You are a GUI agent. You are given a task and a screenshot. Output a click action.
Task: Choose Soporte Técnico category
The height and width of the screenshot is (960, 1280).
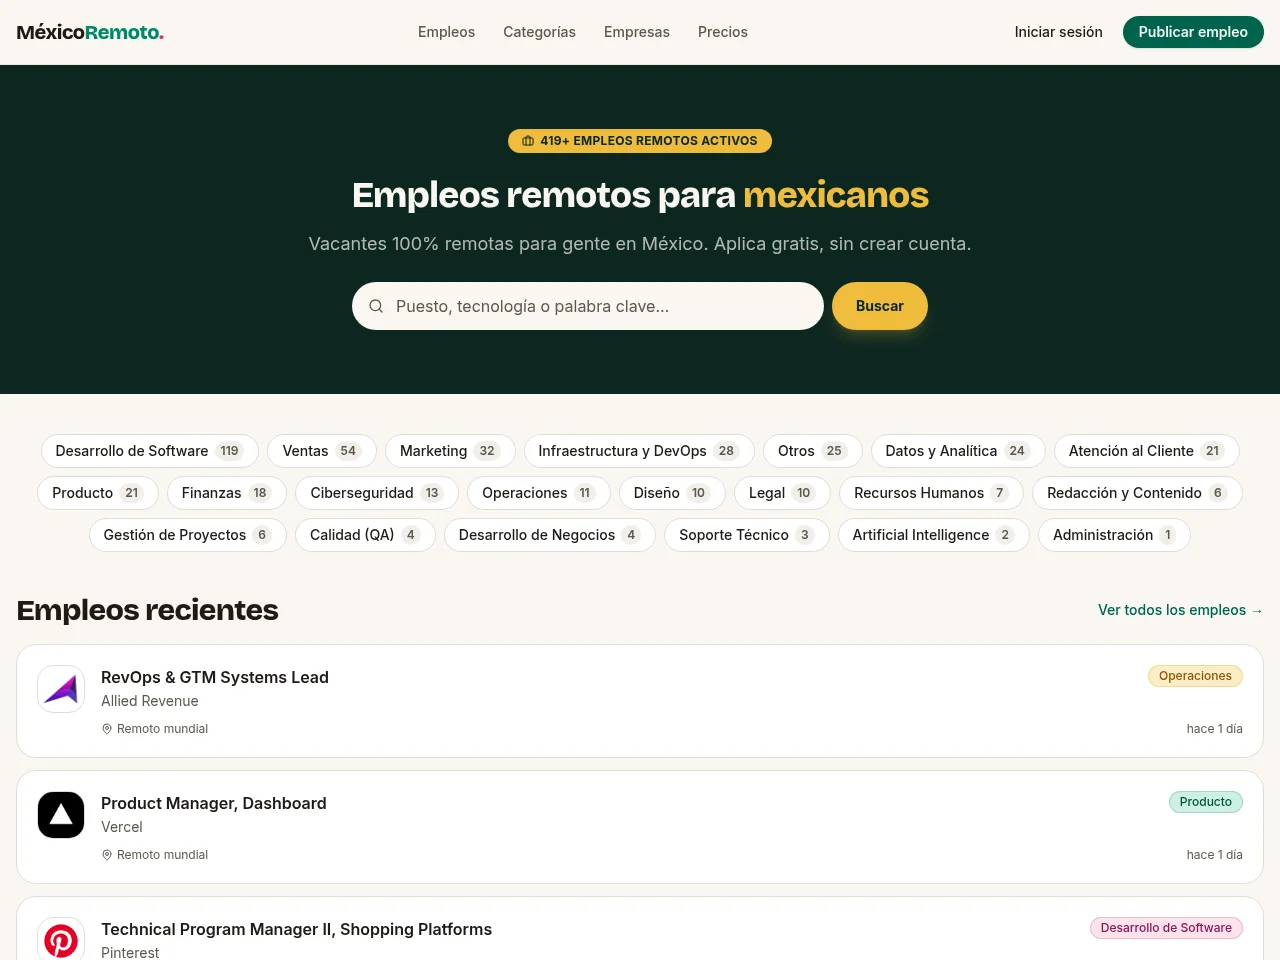tap(747, 535)
